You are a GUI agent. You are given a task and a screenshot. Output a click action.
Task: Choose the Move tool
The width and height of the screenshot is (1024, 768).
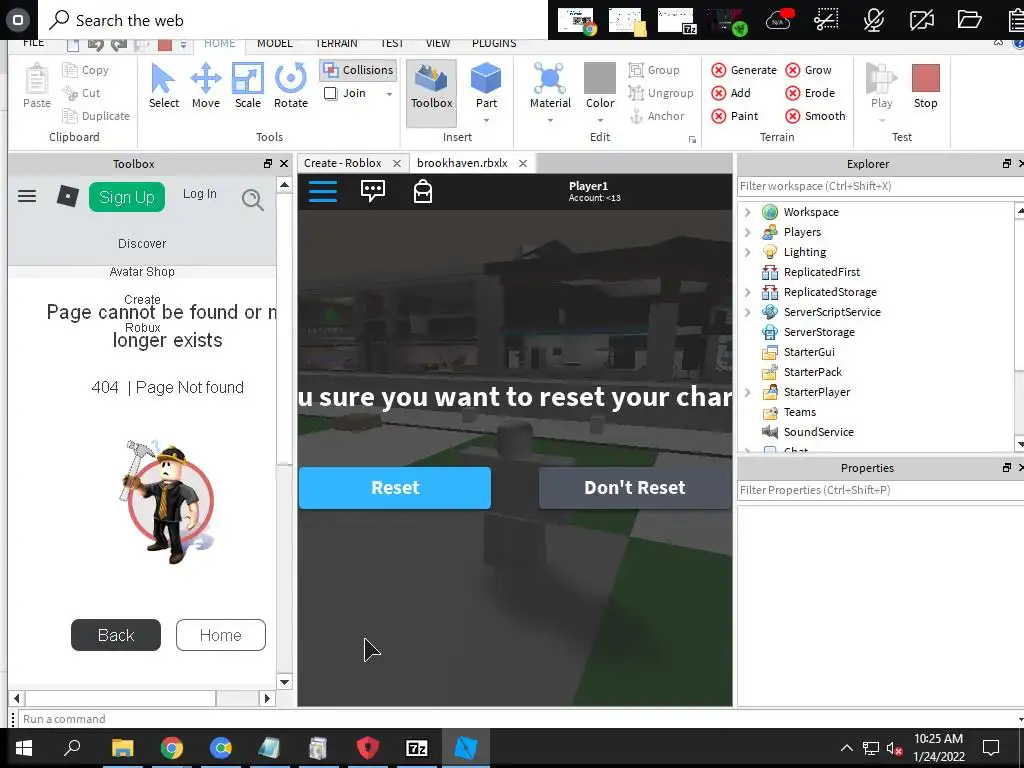point(206,86)
